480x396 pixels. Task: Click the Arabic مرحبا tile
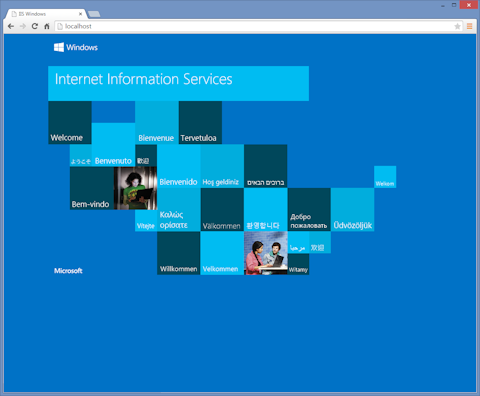(298, 242)
